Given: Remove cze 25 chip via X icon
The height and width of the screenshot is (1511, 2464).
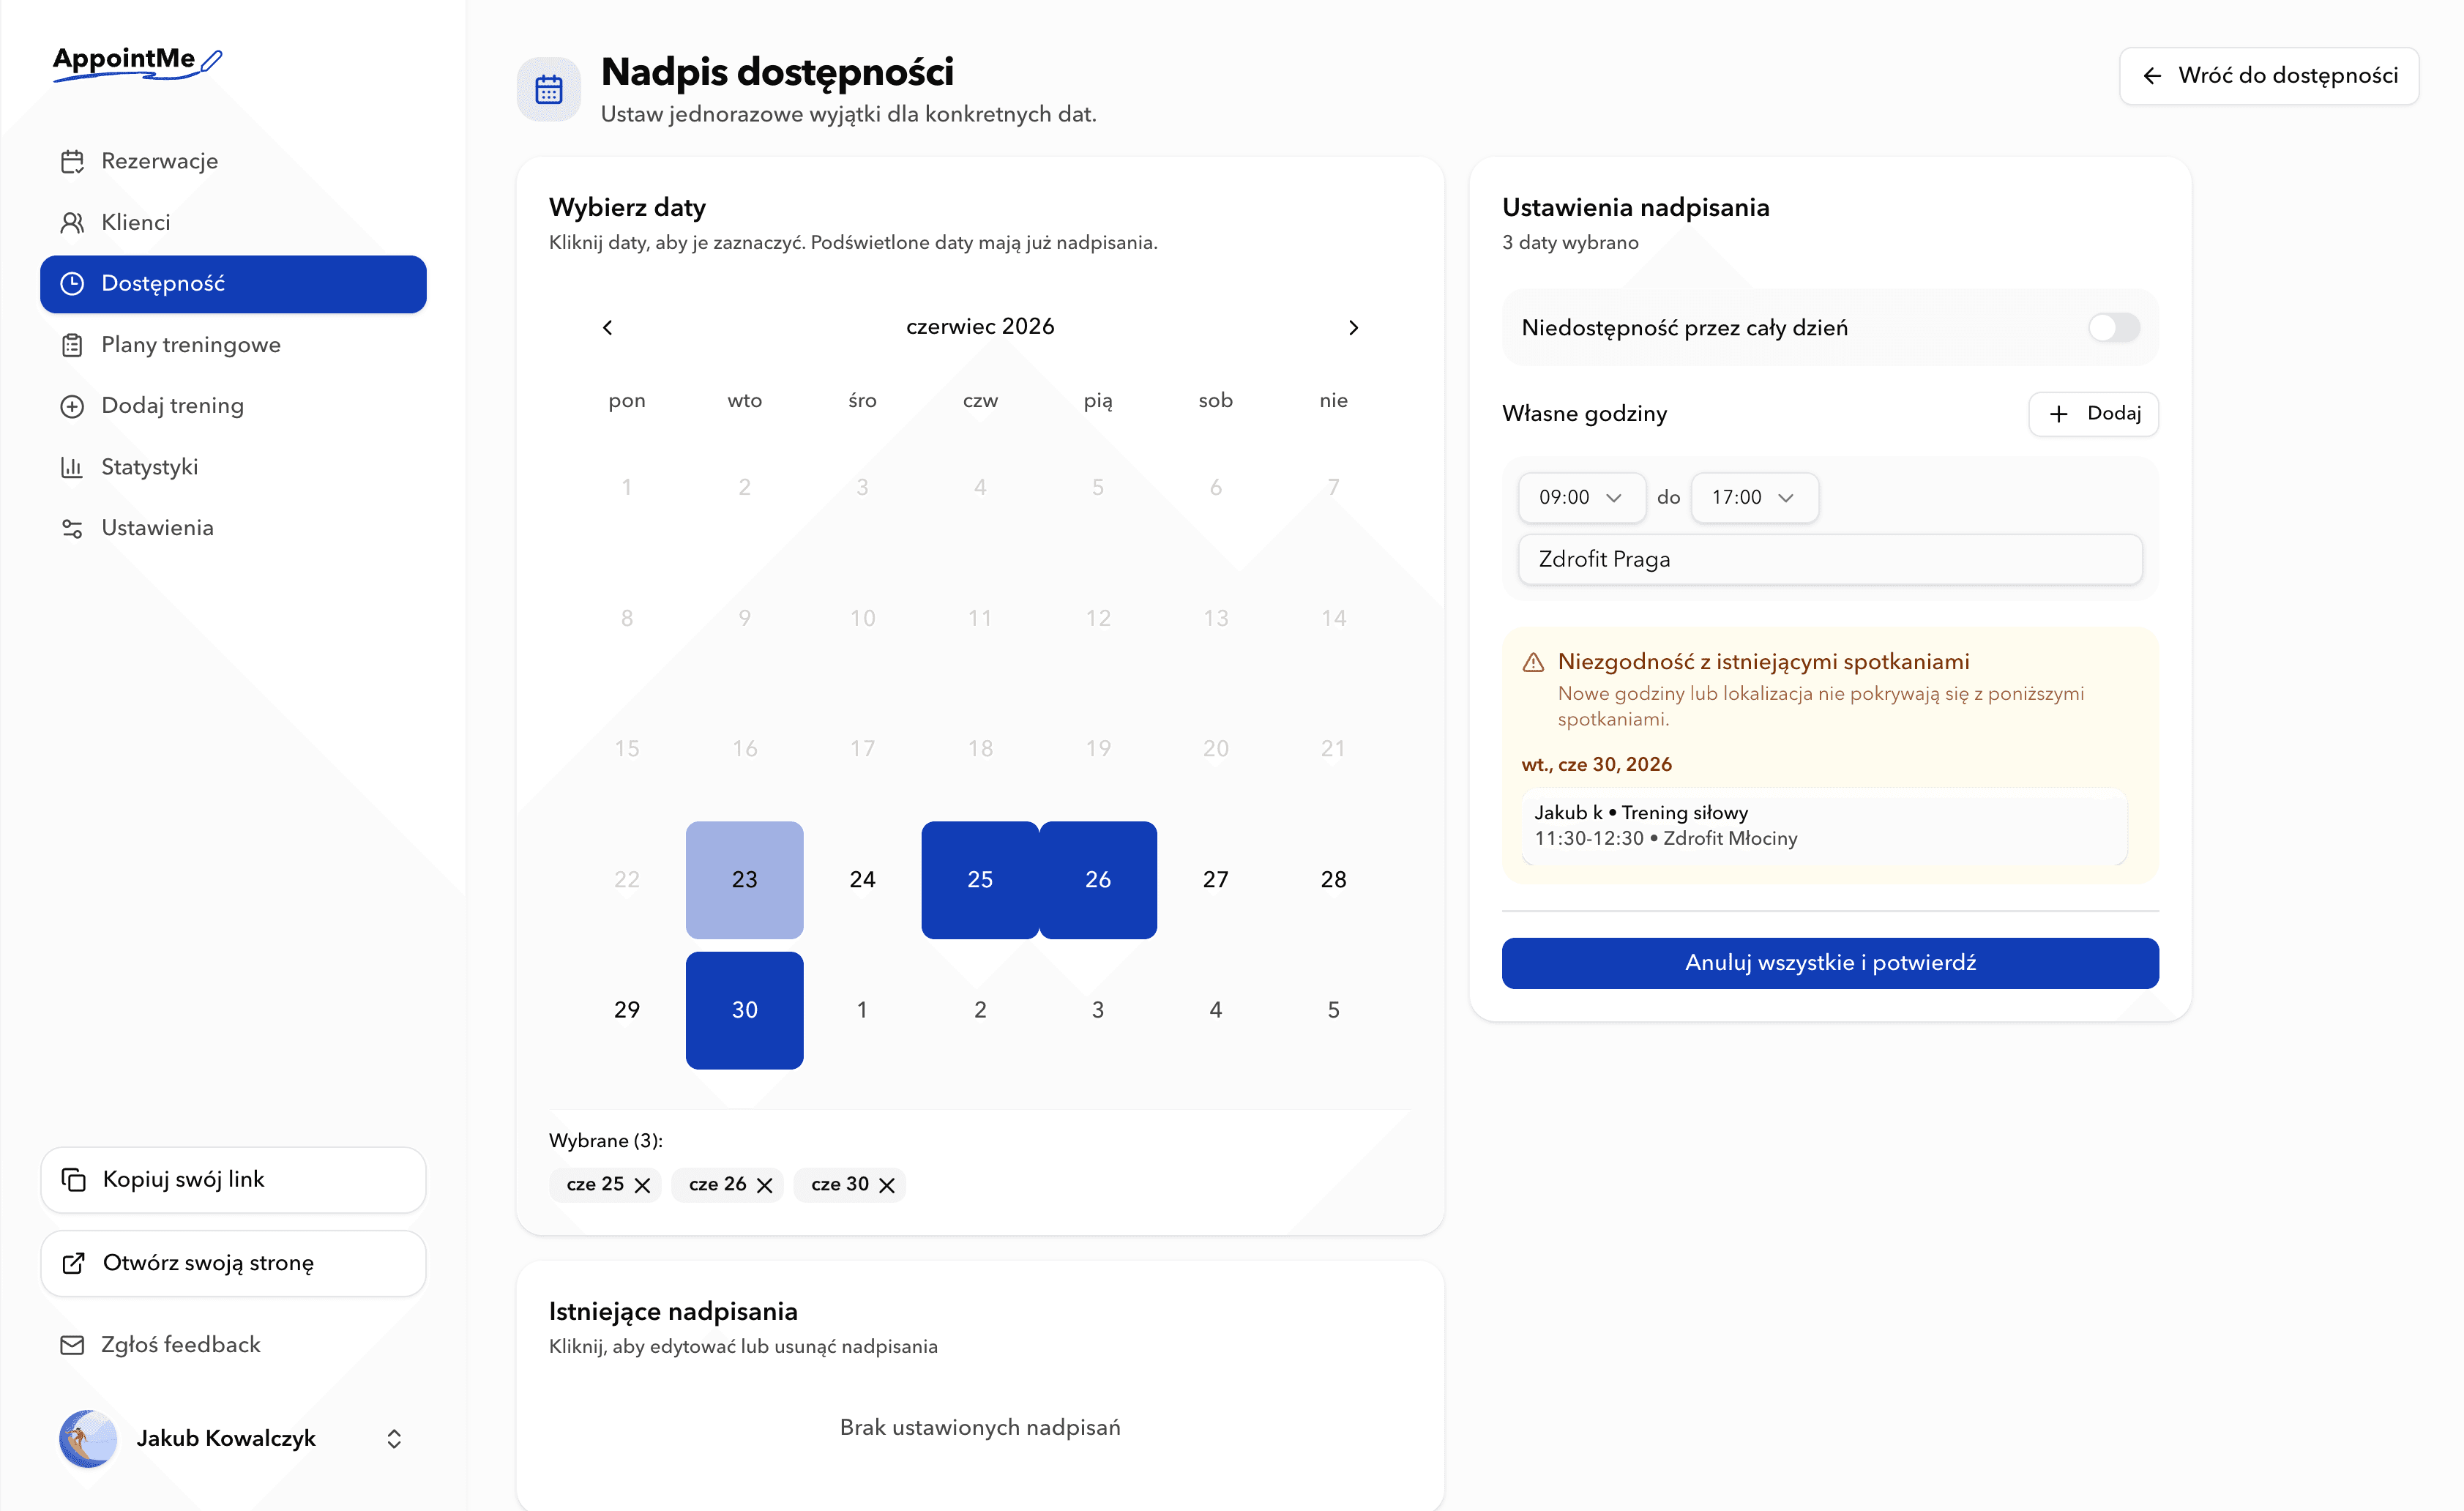Looking at the screenshot, I should pyautogui.click(x=643, y=1185).
